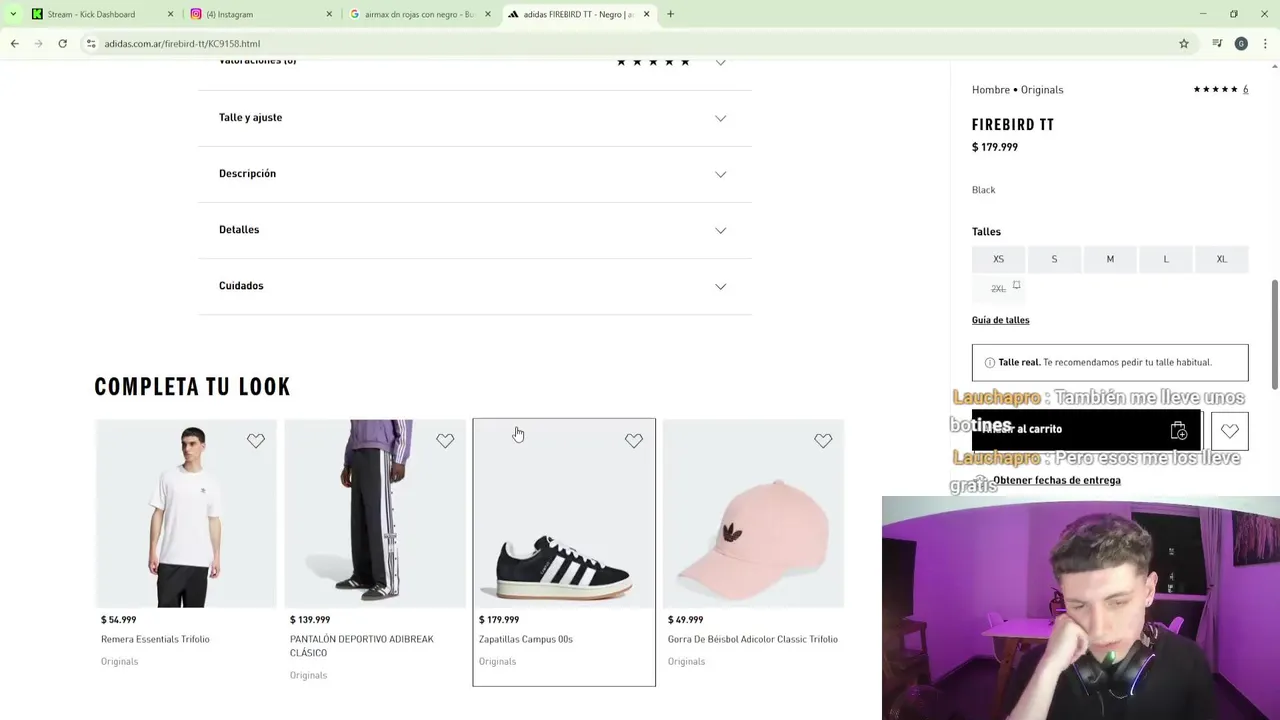This screenshot has width=1280, height=720.
Task: Close the Kick Dashboard tab
Action: tap(170, 14)
